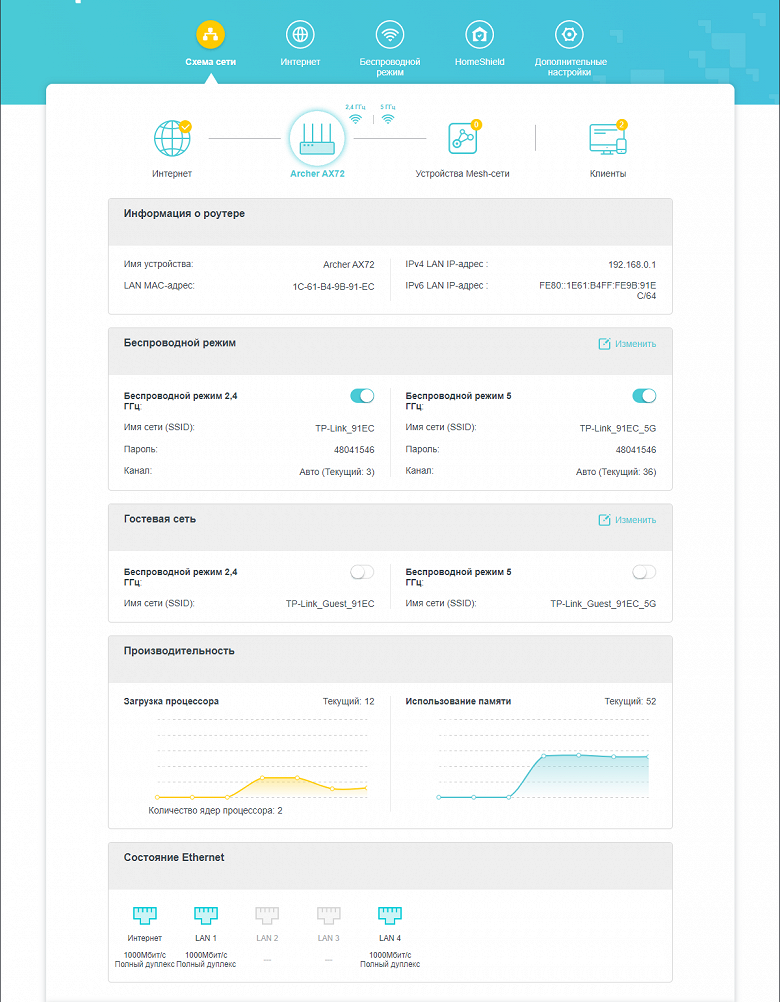Click the Интернет label under globe diagram
Viewport: 780px width, 1002px height.
pos(172,173)
